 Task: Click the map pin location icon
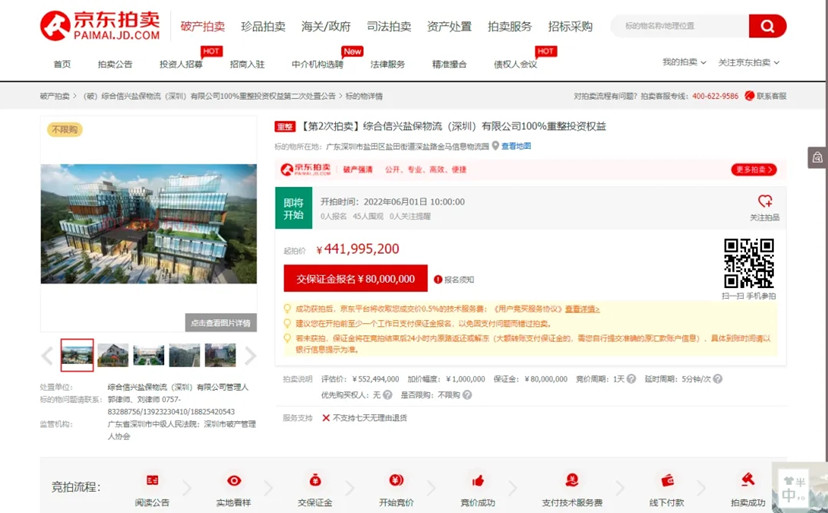tap(495, 145)
